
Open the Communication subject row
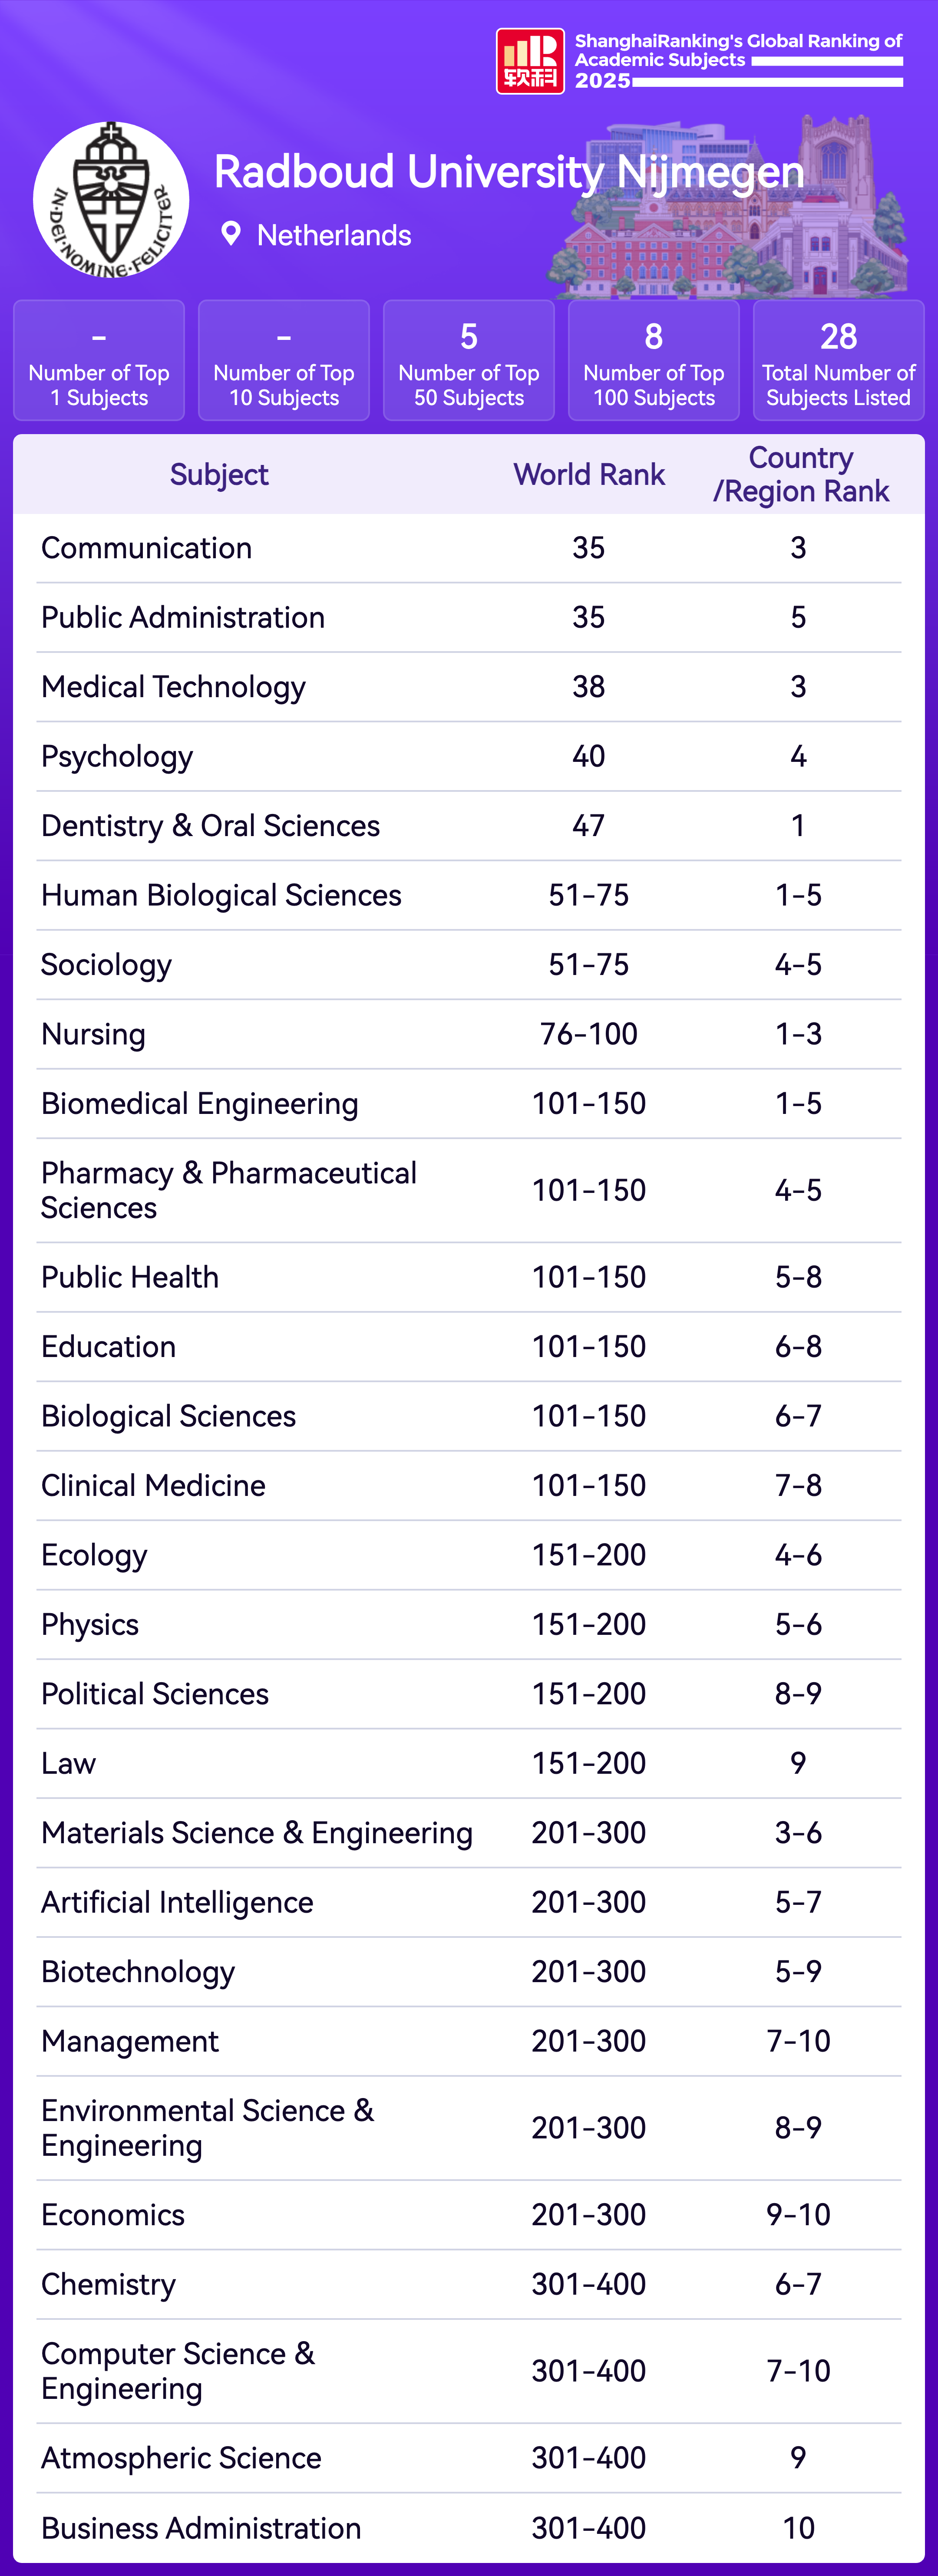coord(147,548)
